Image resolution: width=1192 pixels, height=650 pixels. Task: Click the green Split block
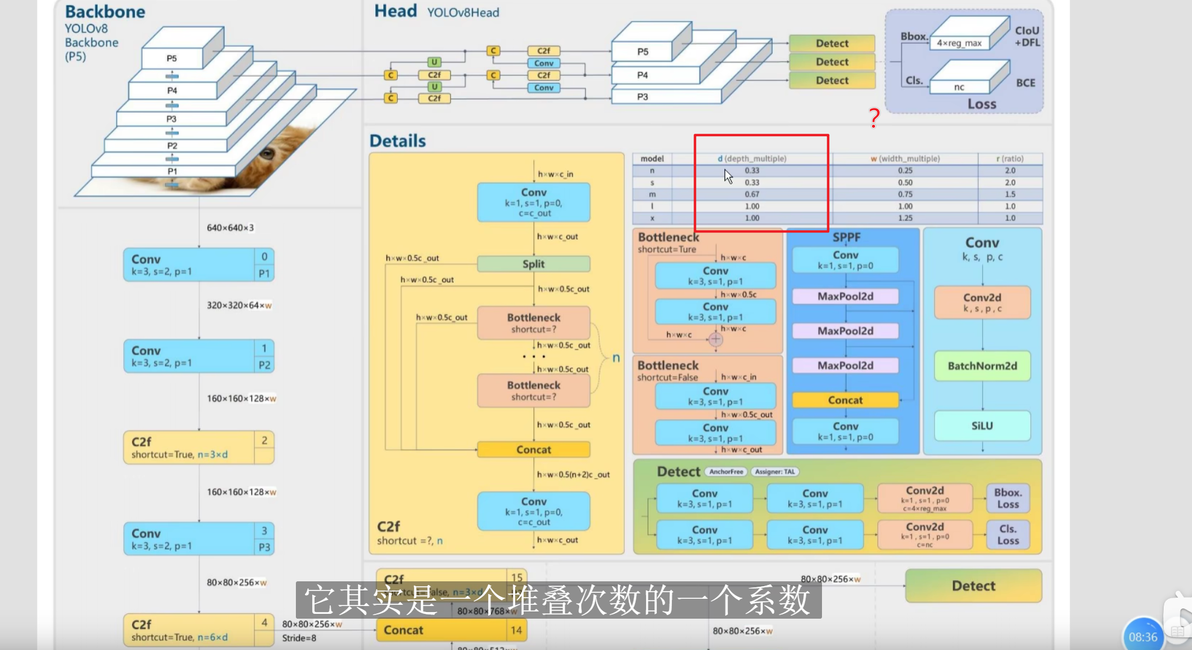(534, 264)
